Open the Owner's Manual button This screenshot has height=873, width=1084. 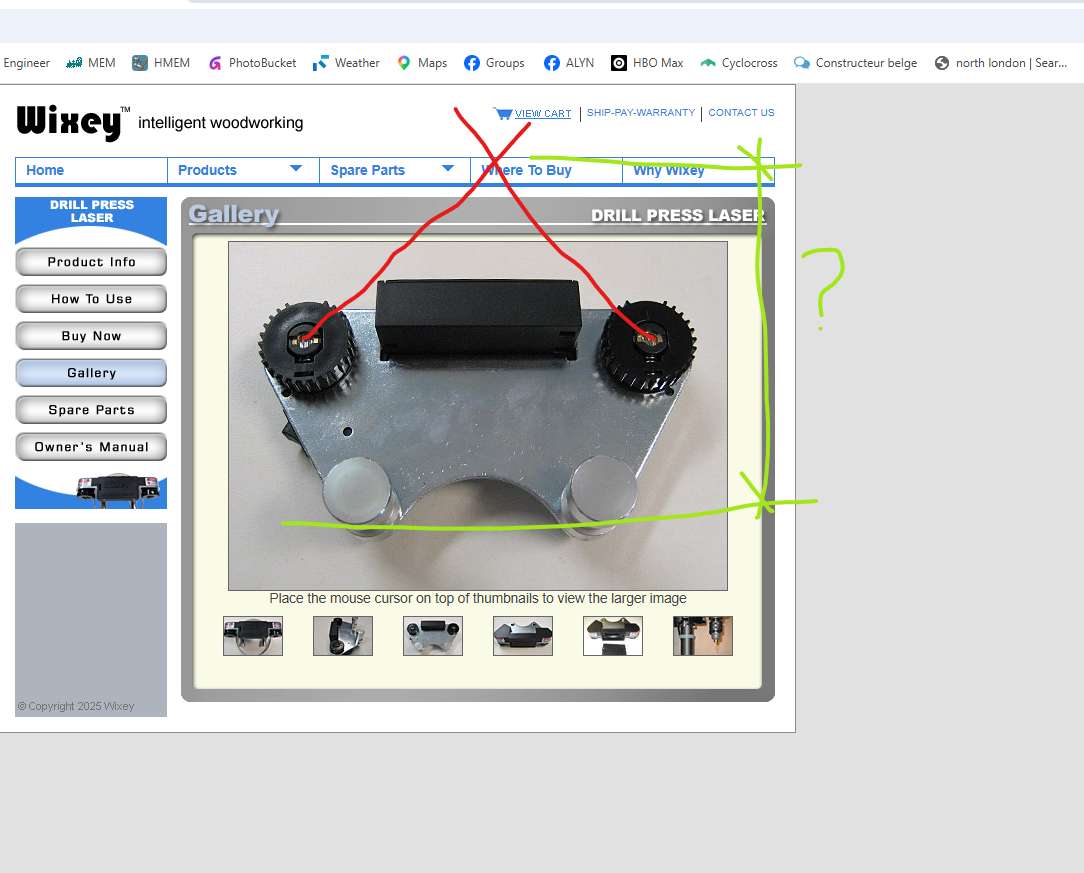pyautogui.click(x=91, y=447)
